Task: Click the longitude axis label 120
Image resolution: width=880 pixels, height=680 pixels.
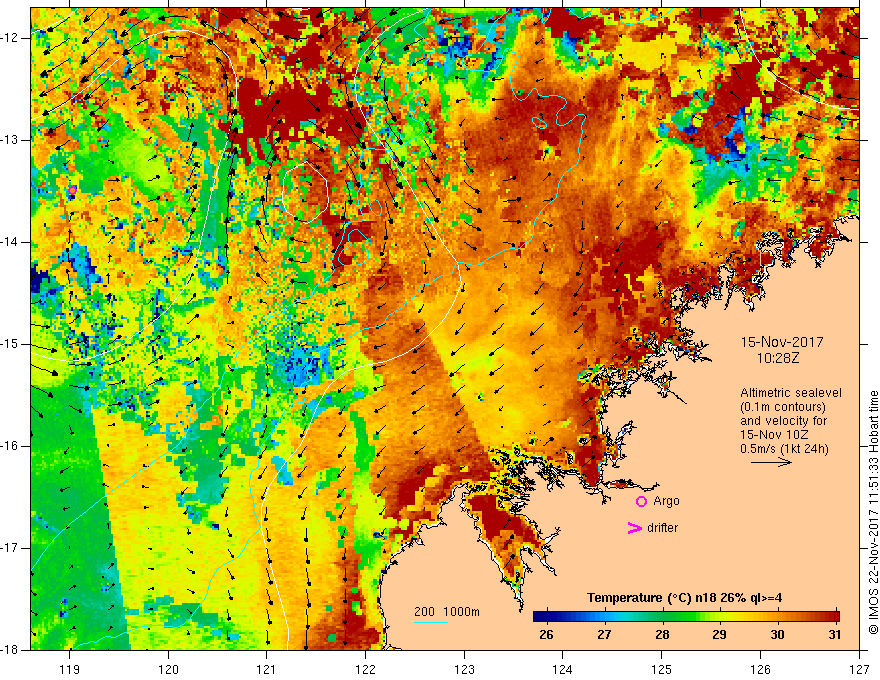Action: click(x=168, y=669)
